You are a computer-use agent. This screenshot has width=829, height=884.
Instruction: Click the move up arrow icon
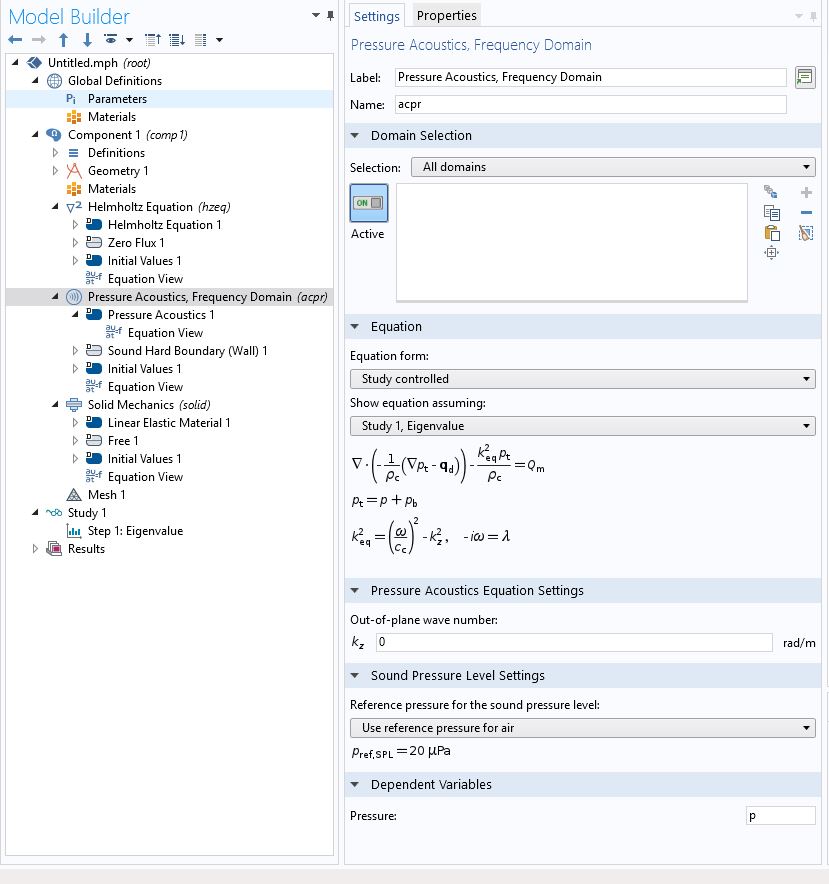(63, 40)
